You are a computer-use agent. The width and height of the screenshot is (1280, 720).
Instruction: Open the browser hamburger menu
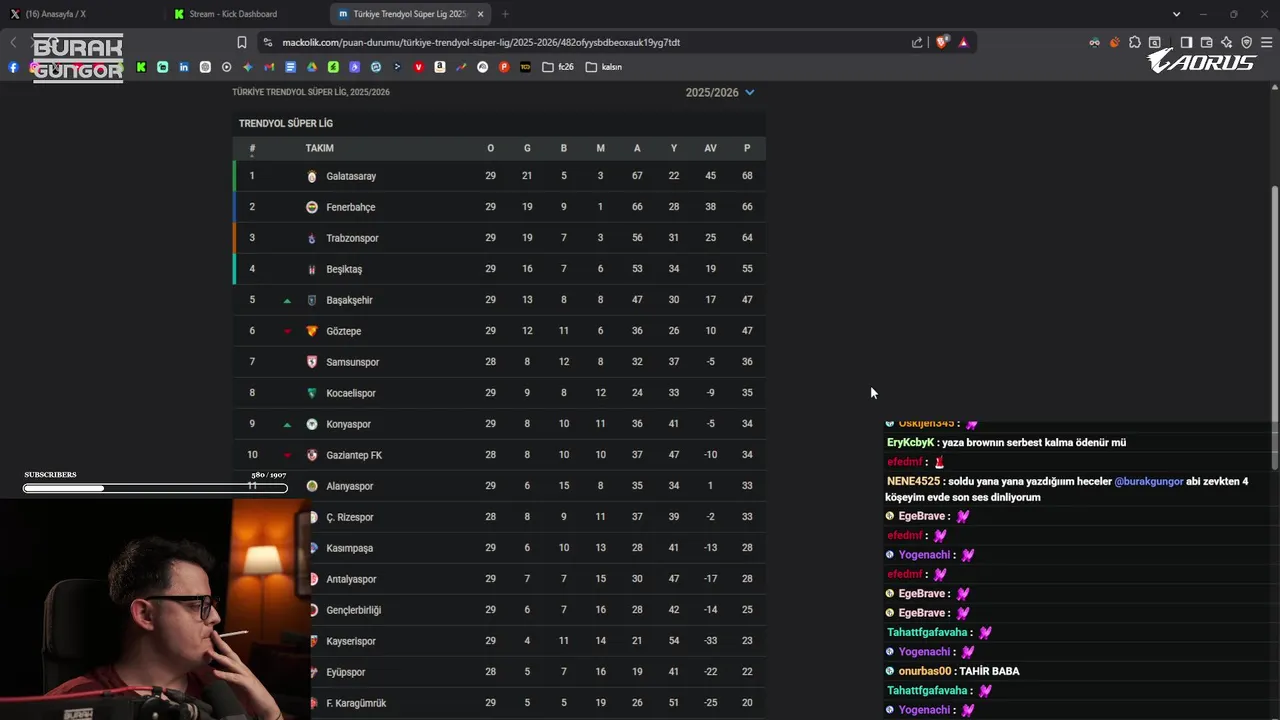[x=1267, y=42]
